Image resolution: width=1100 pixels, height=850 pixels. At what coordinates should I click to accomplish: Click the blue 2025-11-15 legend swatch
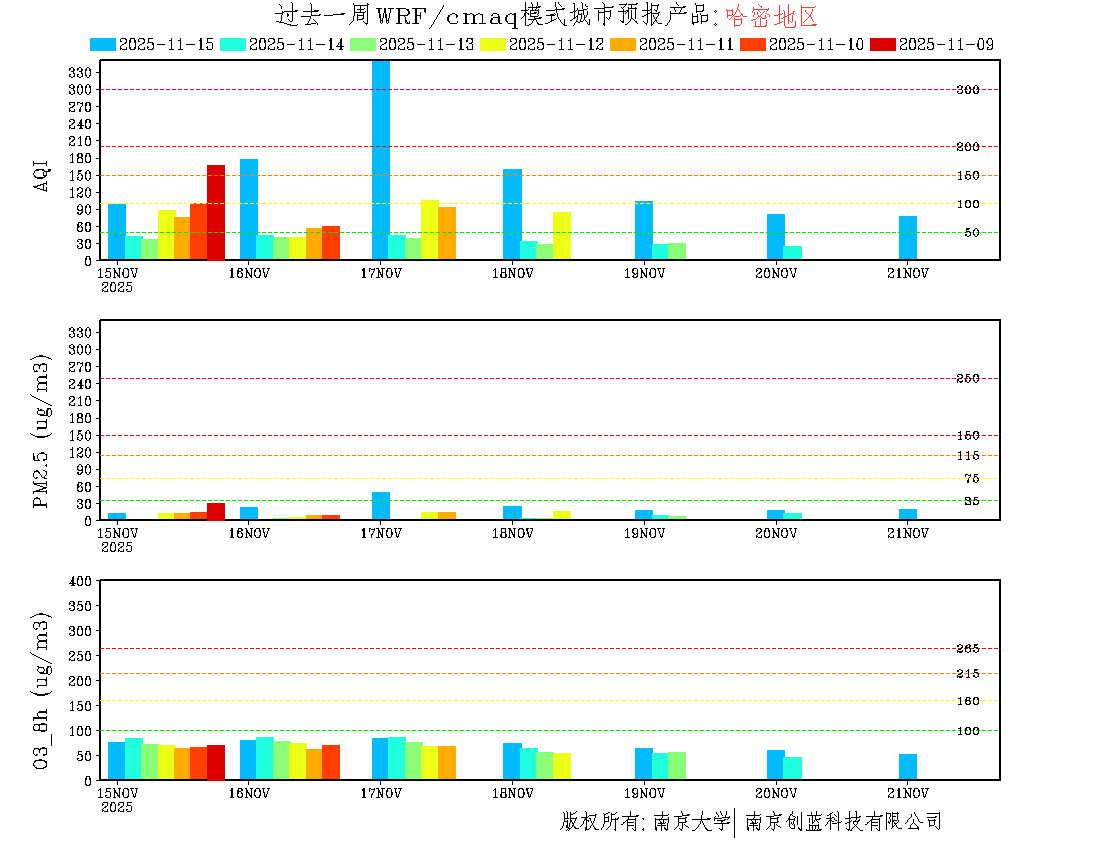coord(103,44)
